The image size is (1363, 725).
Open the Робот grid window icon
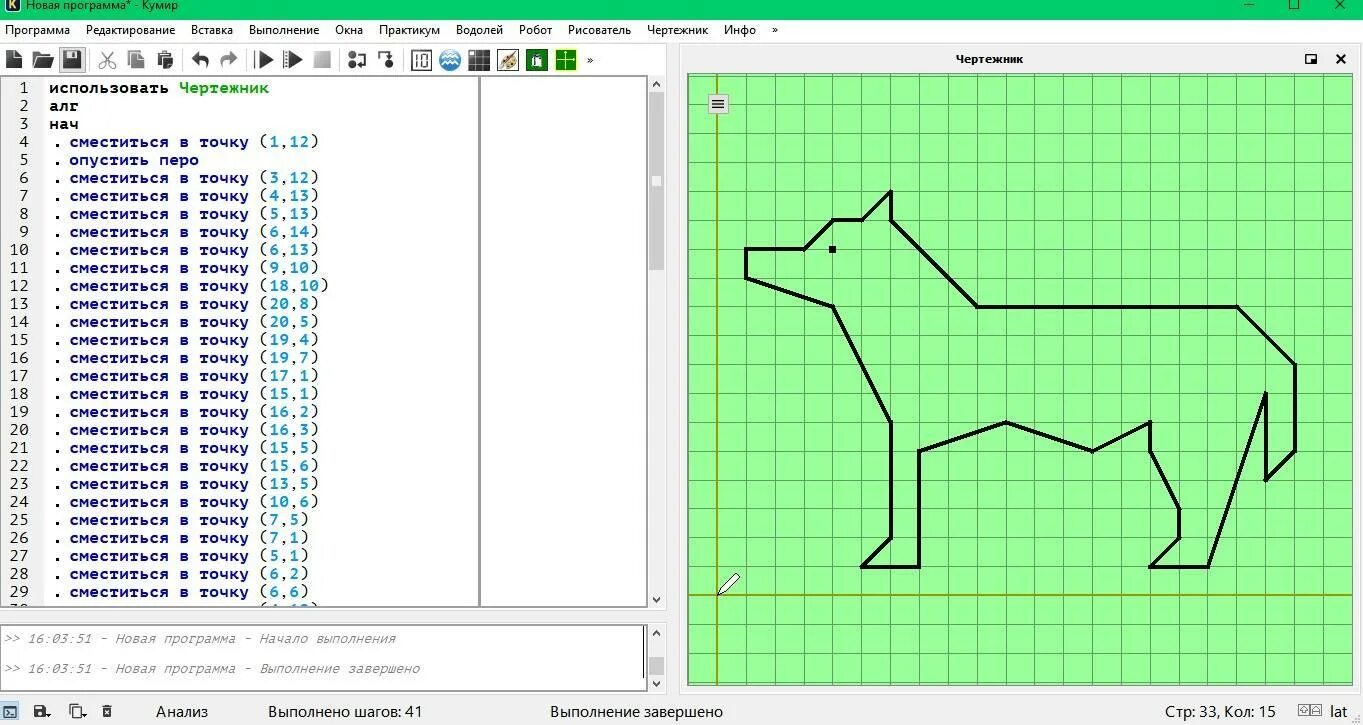click(x=479, y=60)
